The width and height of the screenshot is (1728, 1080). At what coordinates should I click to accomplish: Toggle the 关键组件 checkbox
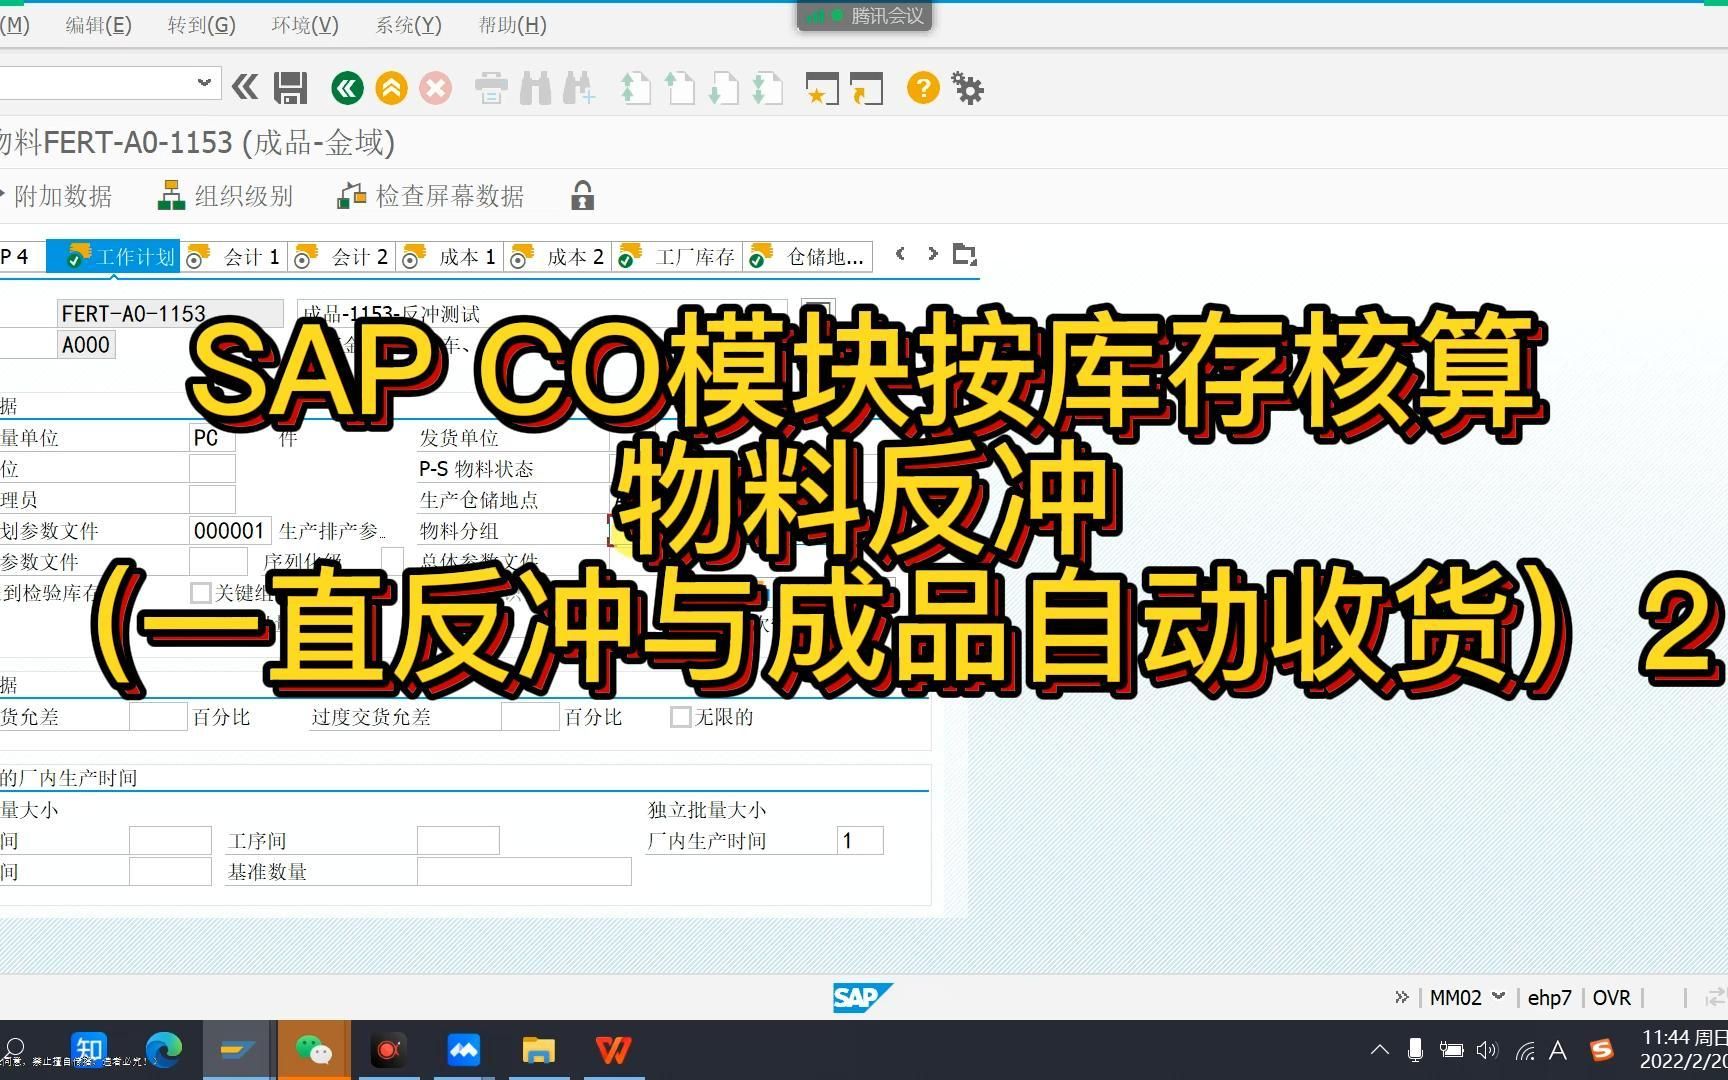(200, 592)
